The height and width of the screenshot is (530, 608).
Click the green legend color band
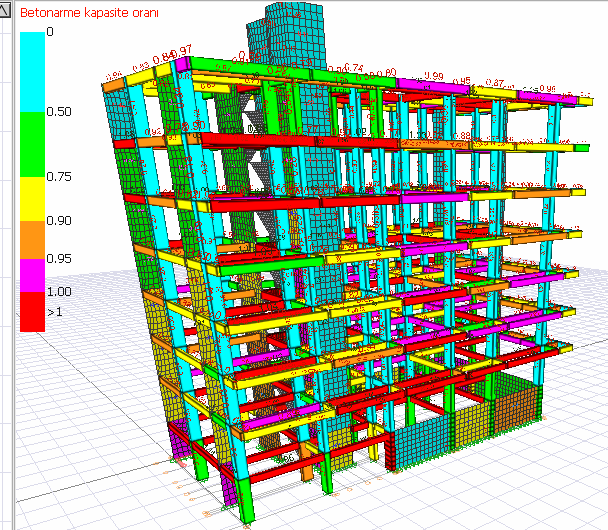click(33, 145)
